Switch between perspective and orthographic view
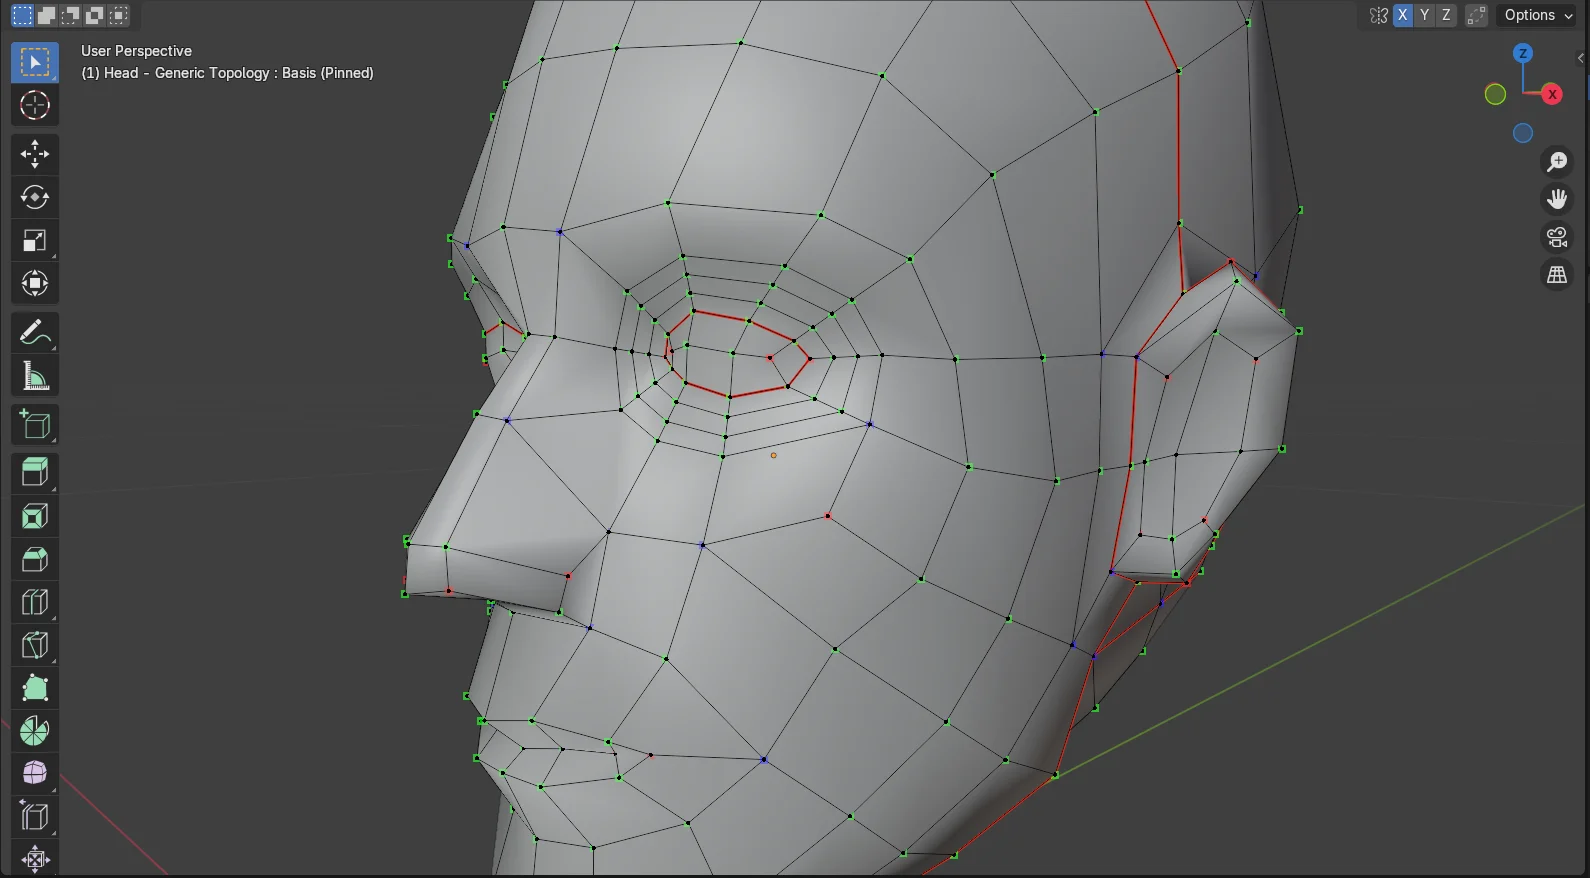The height and width of the screenshot is (878, 1590). point(1557,276)
